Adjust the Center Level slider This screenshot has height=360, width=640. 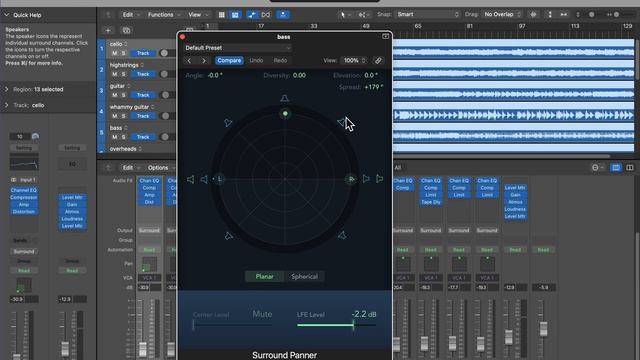(x=233, y=325)
